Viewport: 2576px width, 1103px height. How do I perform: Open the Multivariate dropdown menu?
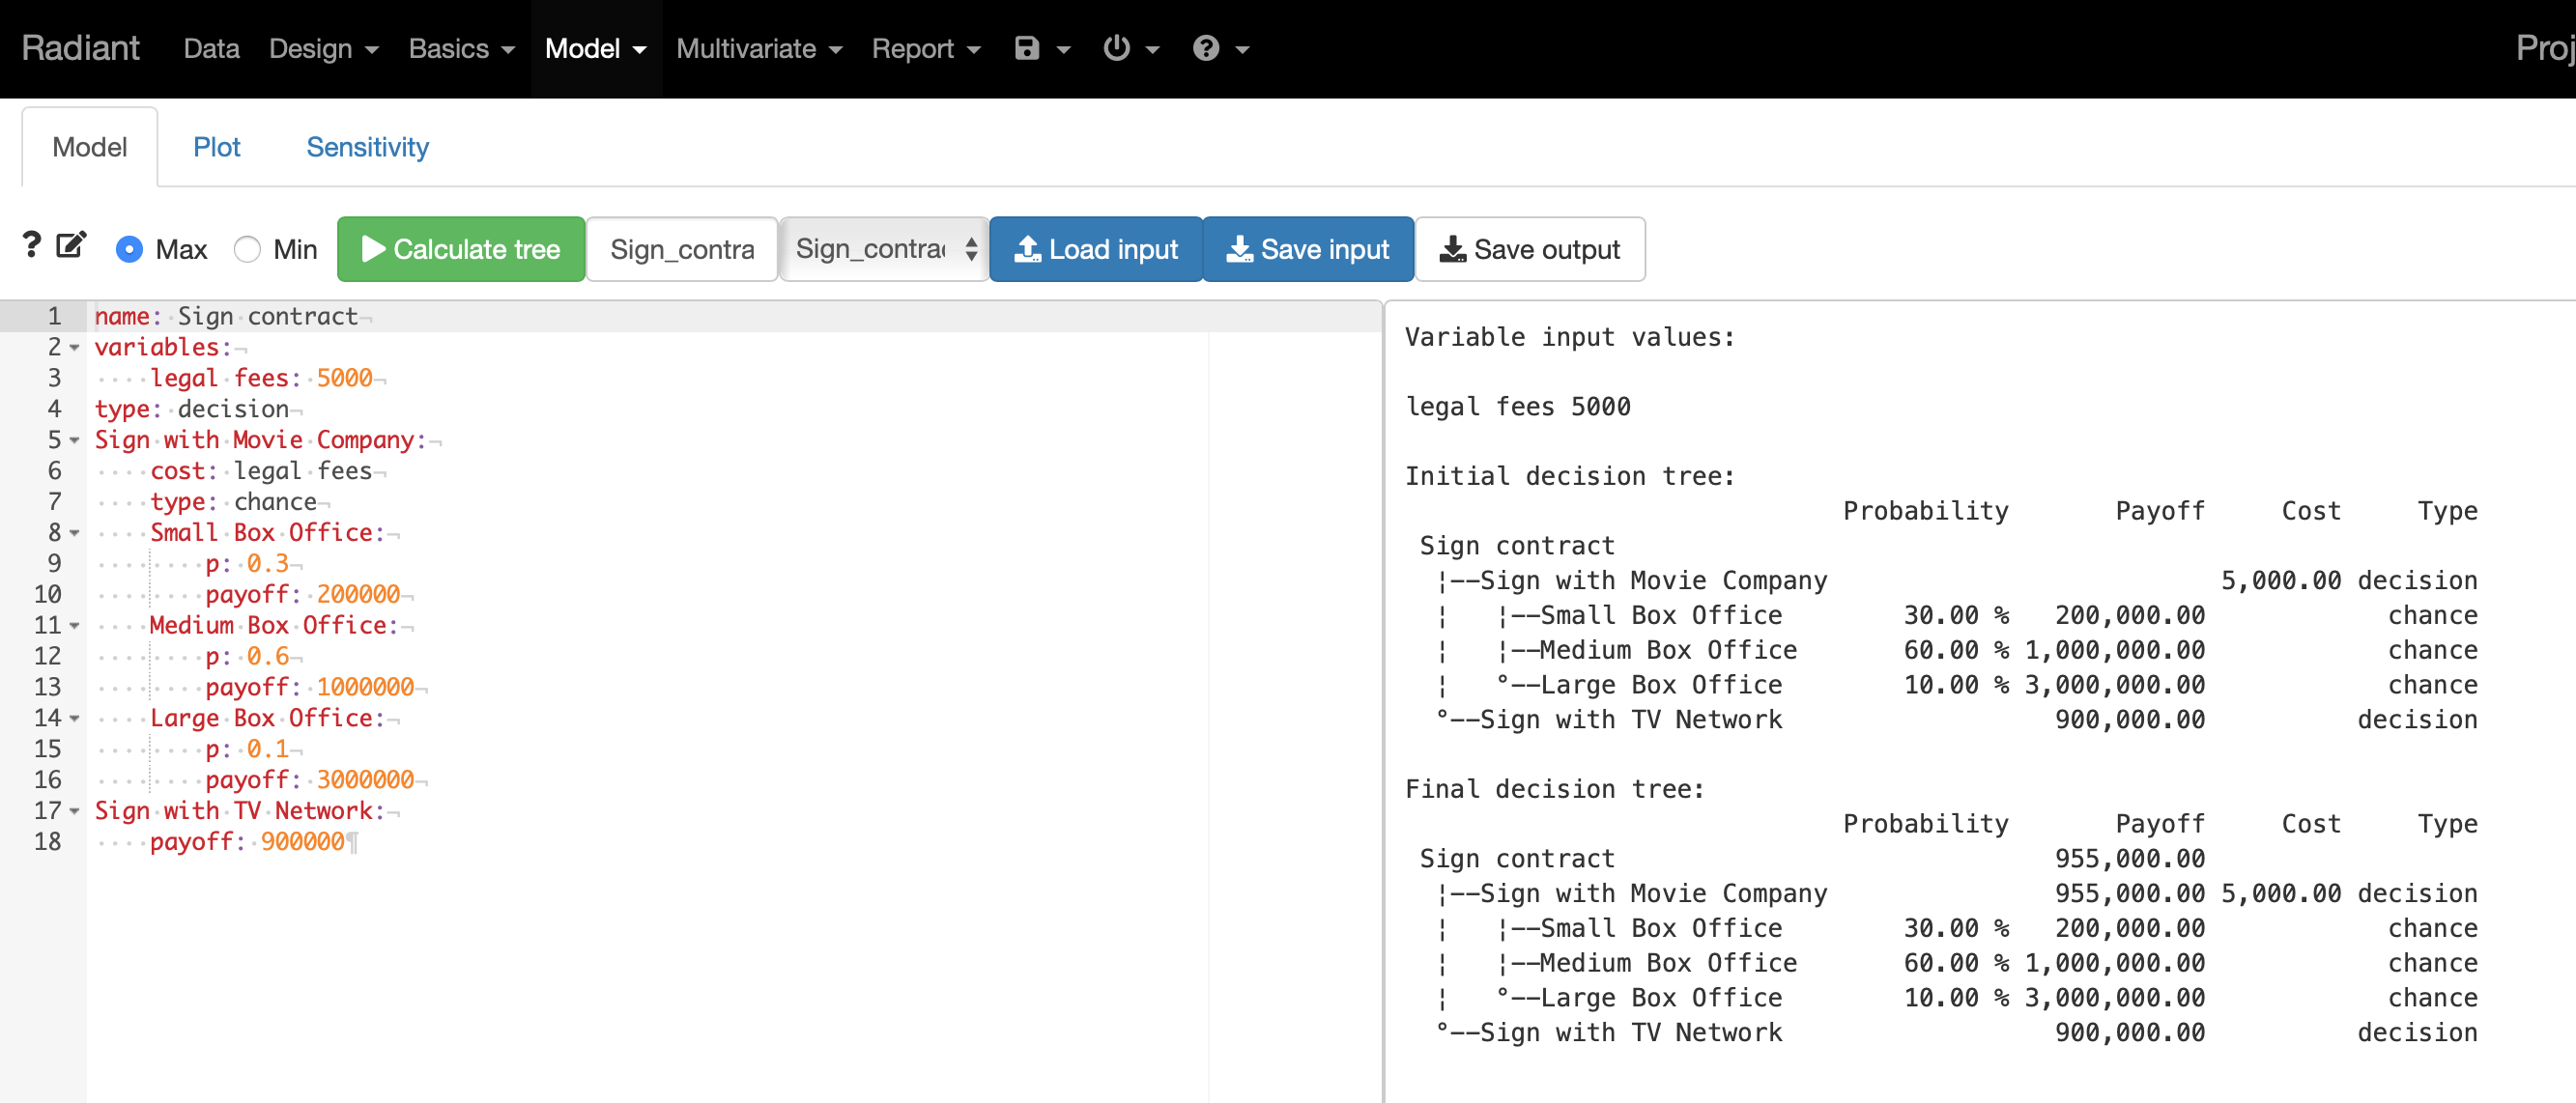tap(759, 48)
